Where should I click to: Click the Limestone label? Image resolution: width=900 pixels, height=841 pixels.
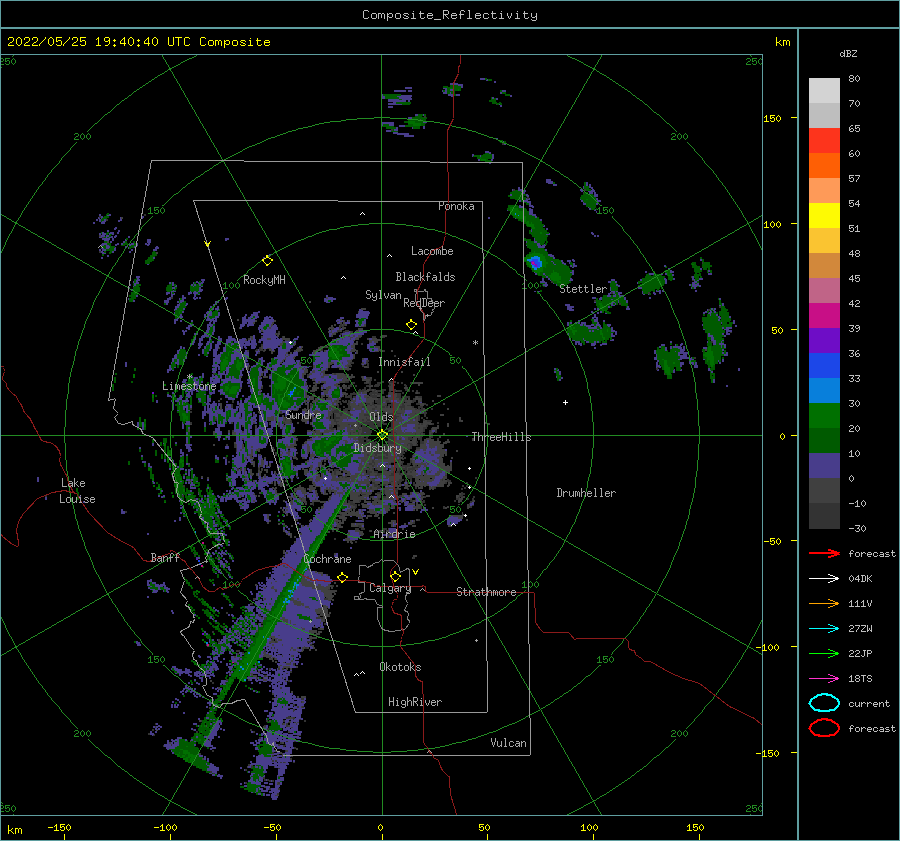[x=189, y=386]
